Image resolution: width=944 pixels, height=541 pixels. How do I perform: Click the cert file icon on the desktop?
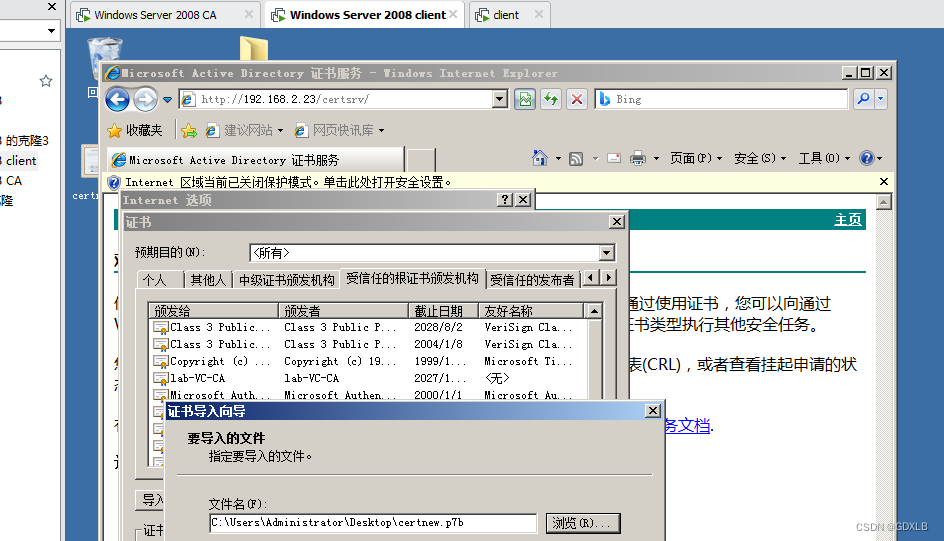click(x=89, y=161)
